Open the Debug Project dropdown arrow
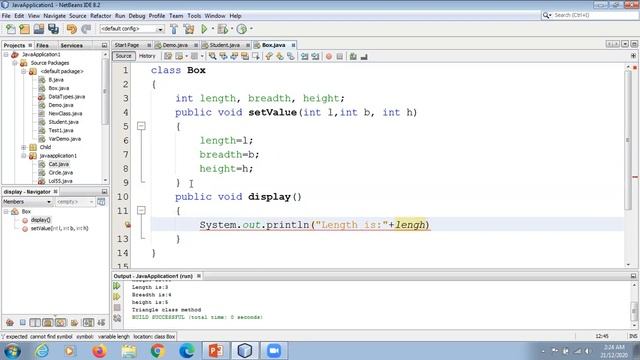 [x=231, y=29]
